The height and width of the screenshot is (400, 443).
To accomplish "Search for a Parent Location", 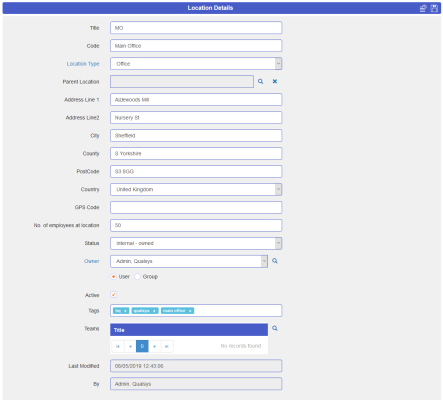I will (x=261, y=81).
